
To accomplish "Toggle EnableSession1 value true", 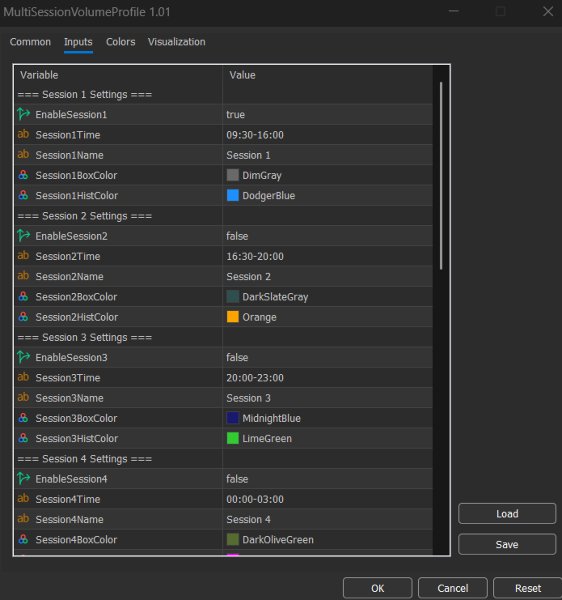I will coord(327,114).
